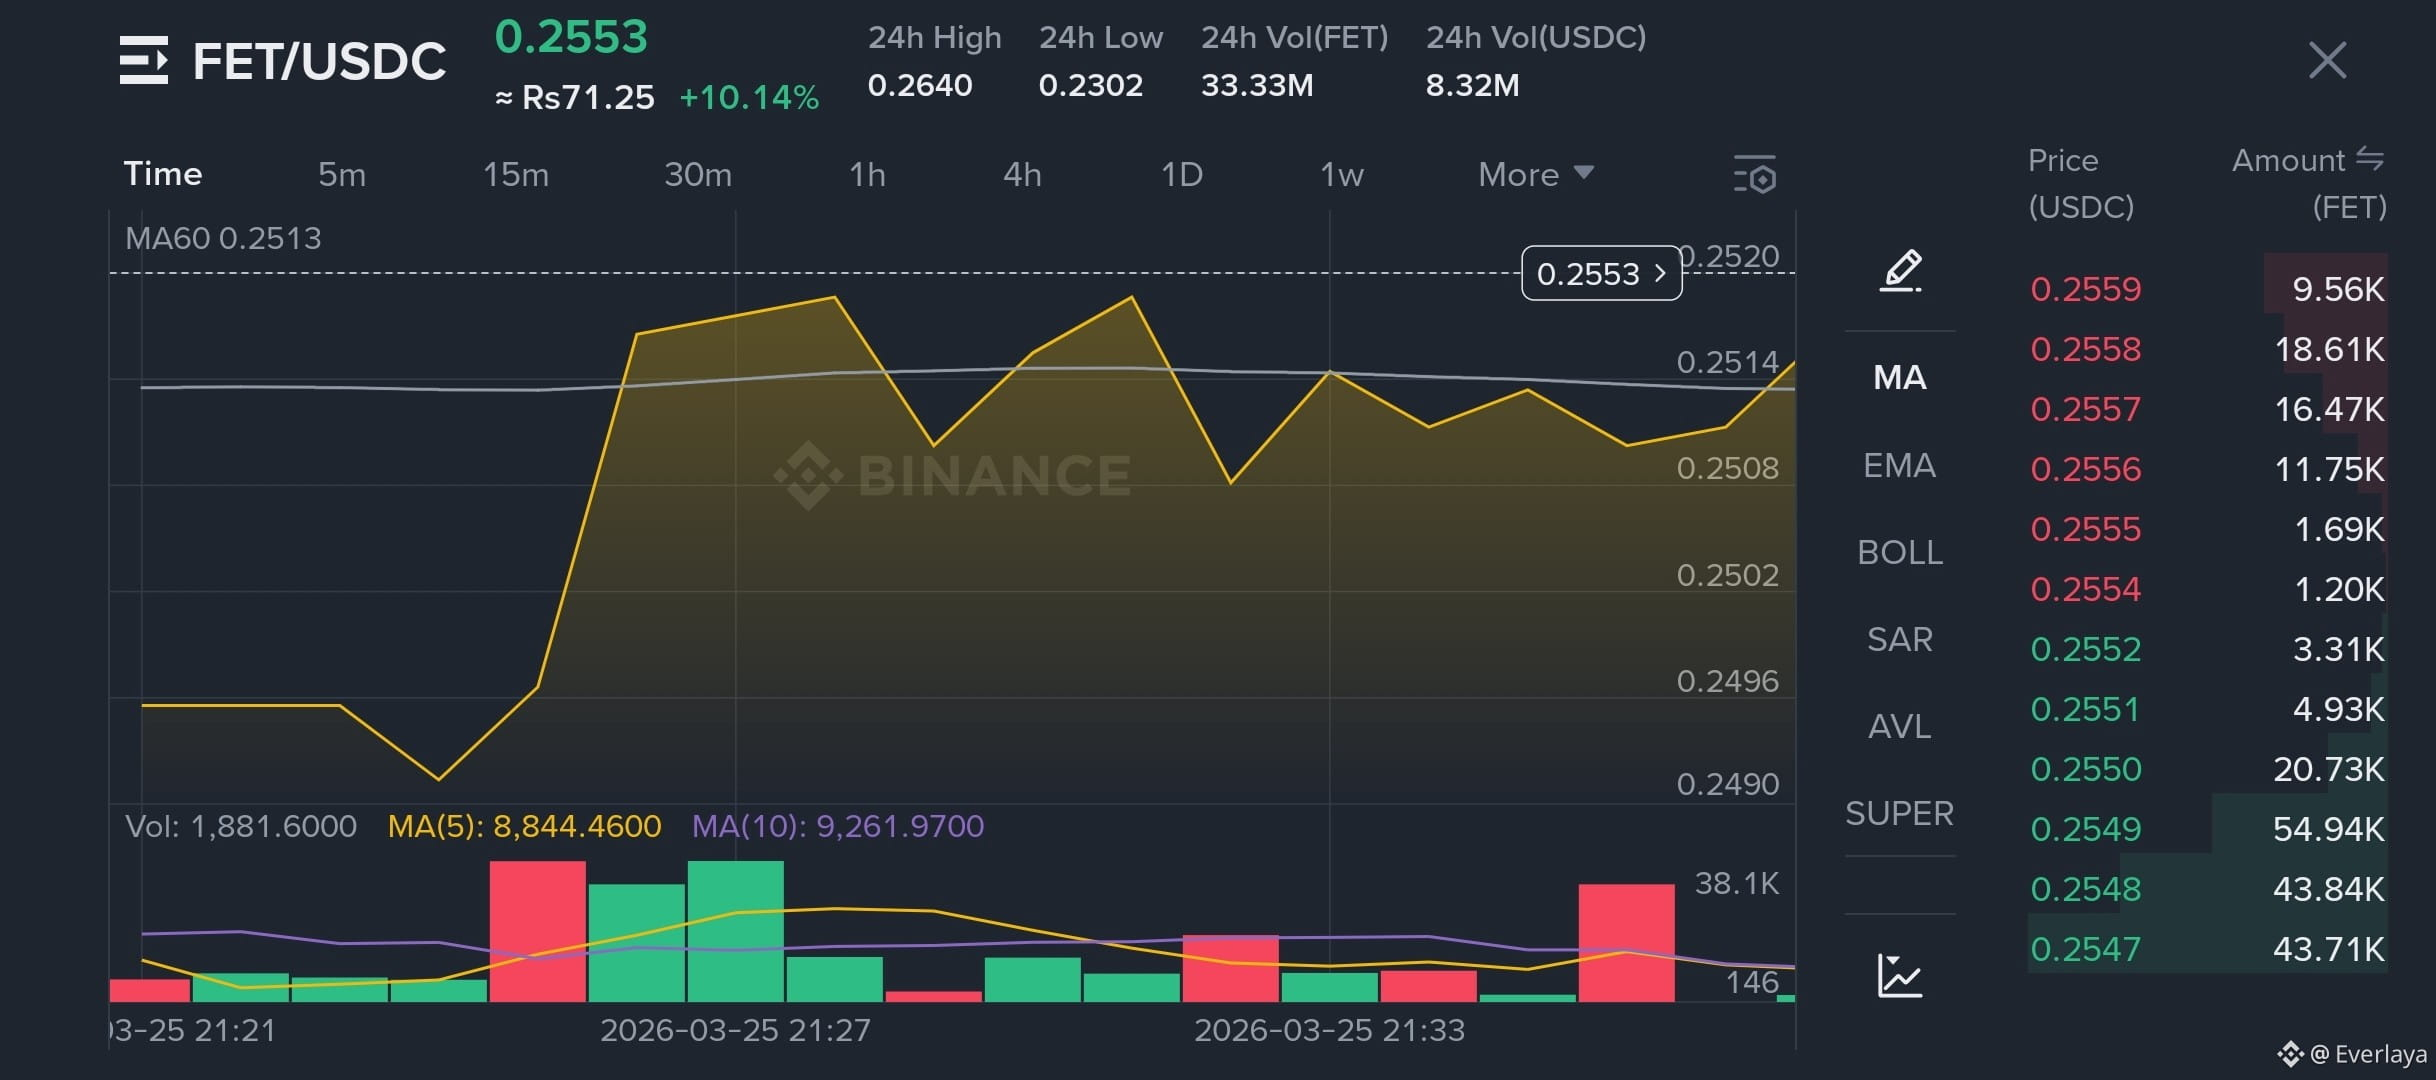This screenshot has height=1080, width=2436.
Task: Select bid price 0.2547
Action: tap(2086, 949)
